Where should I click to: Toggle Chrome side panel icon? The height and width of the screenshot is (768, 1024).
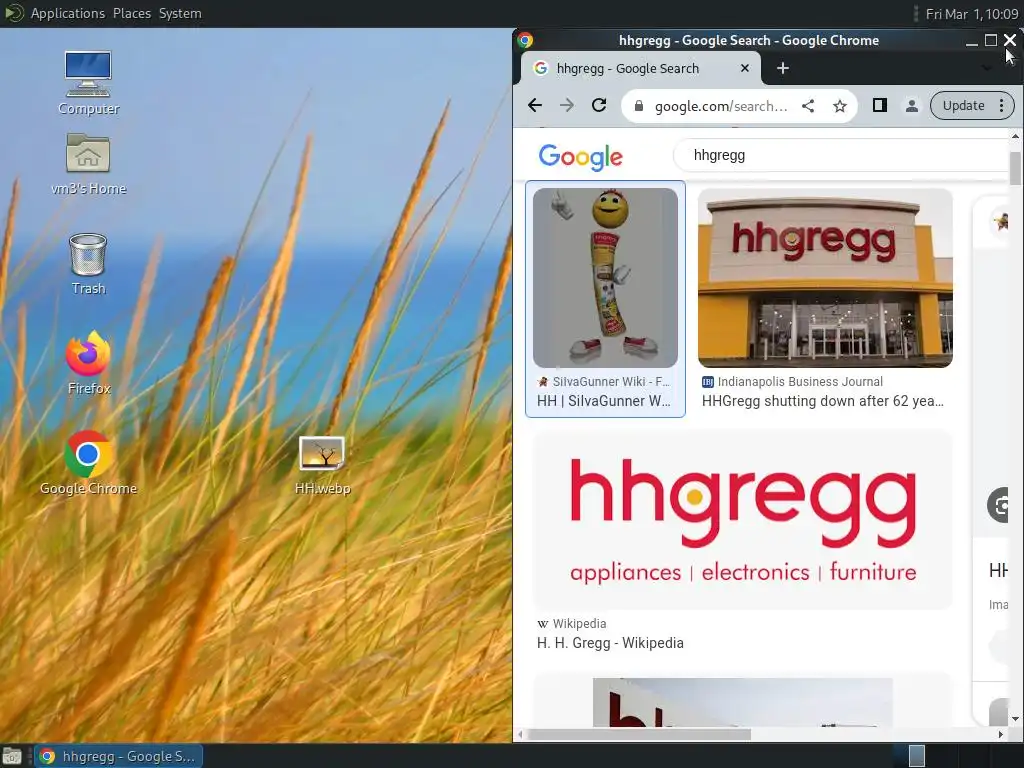880,105
